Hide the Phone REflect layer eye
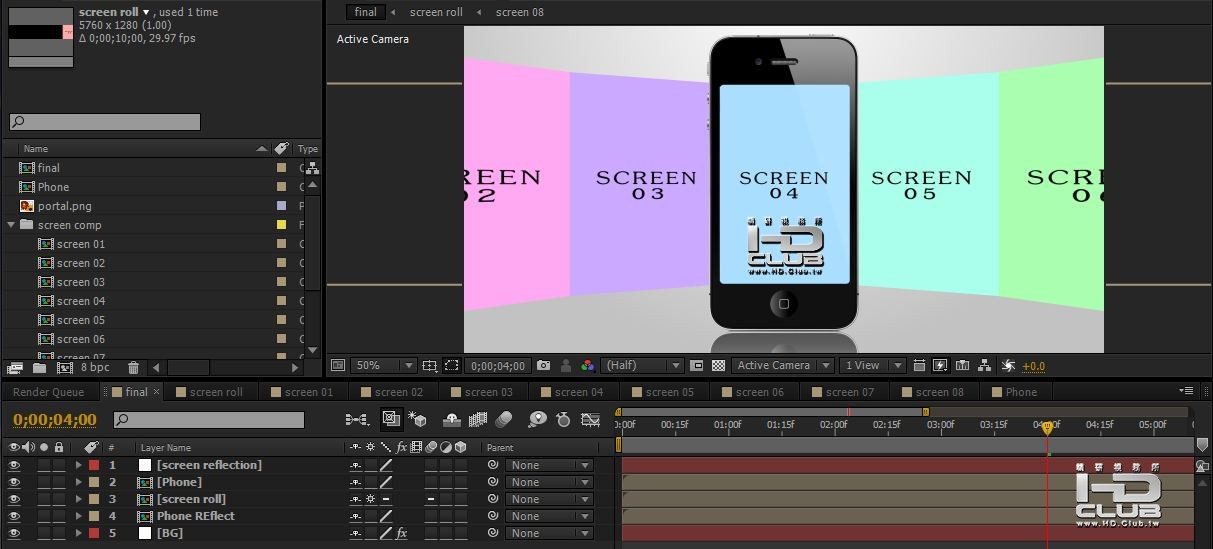Screen dimensions: 1213x549 [x=14, y=516]
